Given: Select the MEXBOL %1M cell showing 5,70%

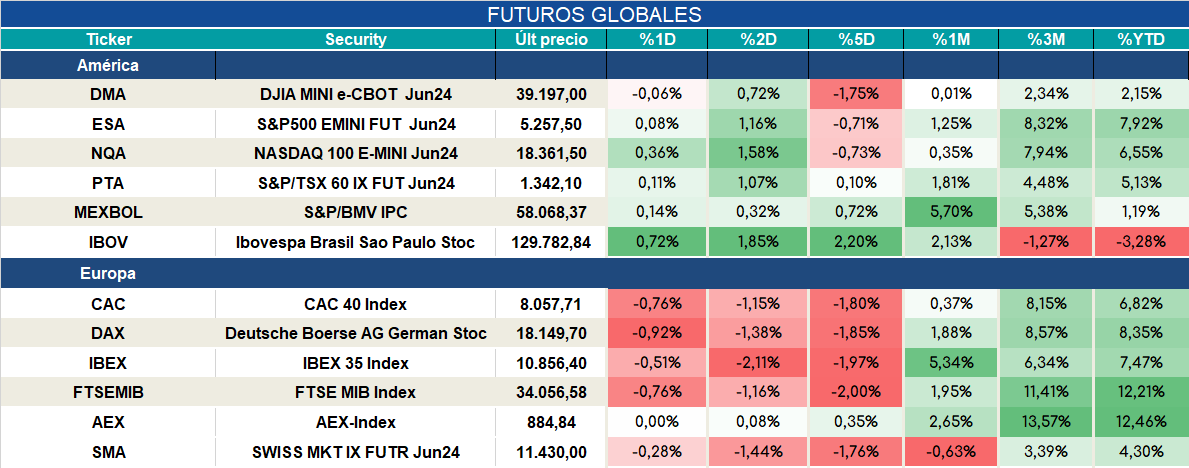Looking at the screenshot, I should 951,213.
